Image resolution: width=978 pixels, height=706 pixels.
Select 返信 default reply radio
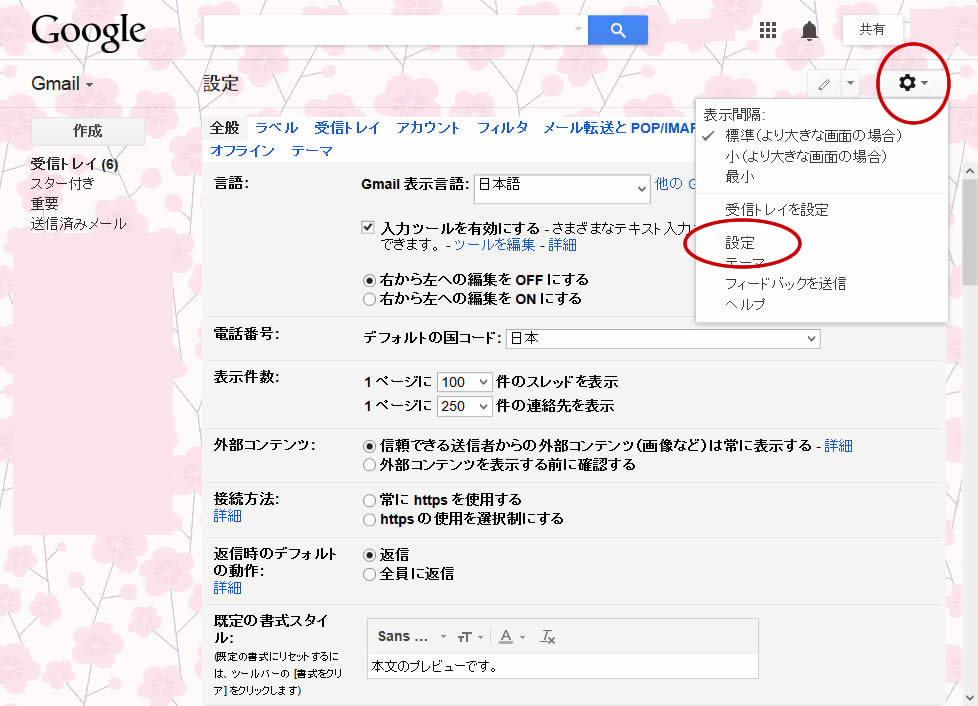[369, 555]
